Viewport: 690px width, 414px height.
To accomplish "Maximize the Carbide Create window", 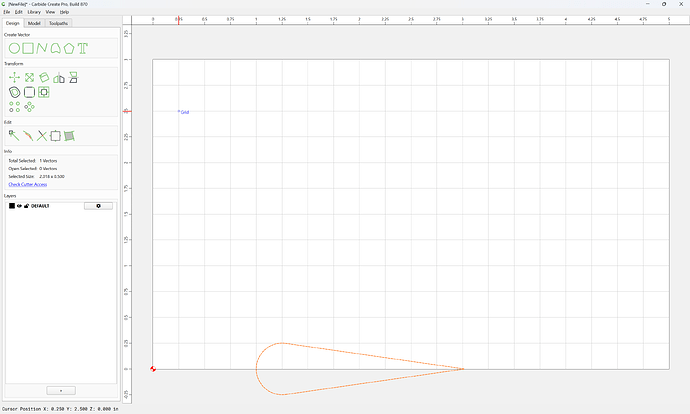I will 664,4.
